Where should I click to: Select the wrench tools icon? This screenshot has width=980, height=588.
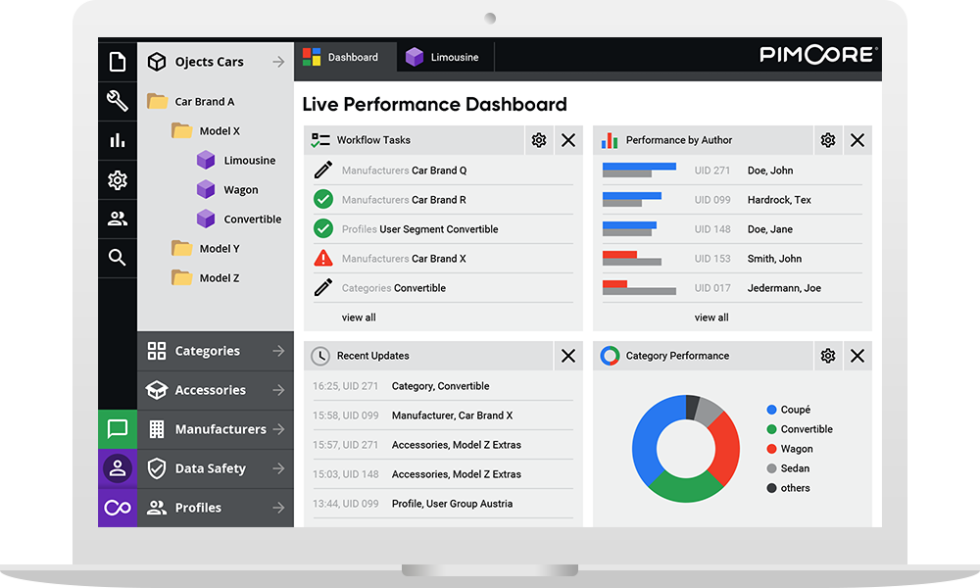pos(117,101)
